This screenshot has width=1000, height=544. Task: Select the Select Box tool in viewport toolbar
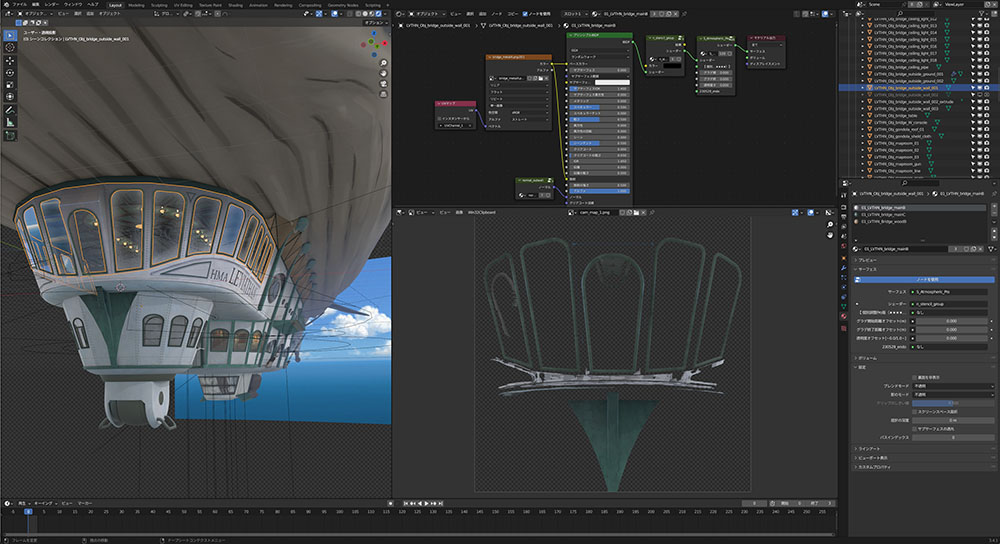[10, 36]
